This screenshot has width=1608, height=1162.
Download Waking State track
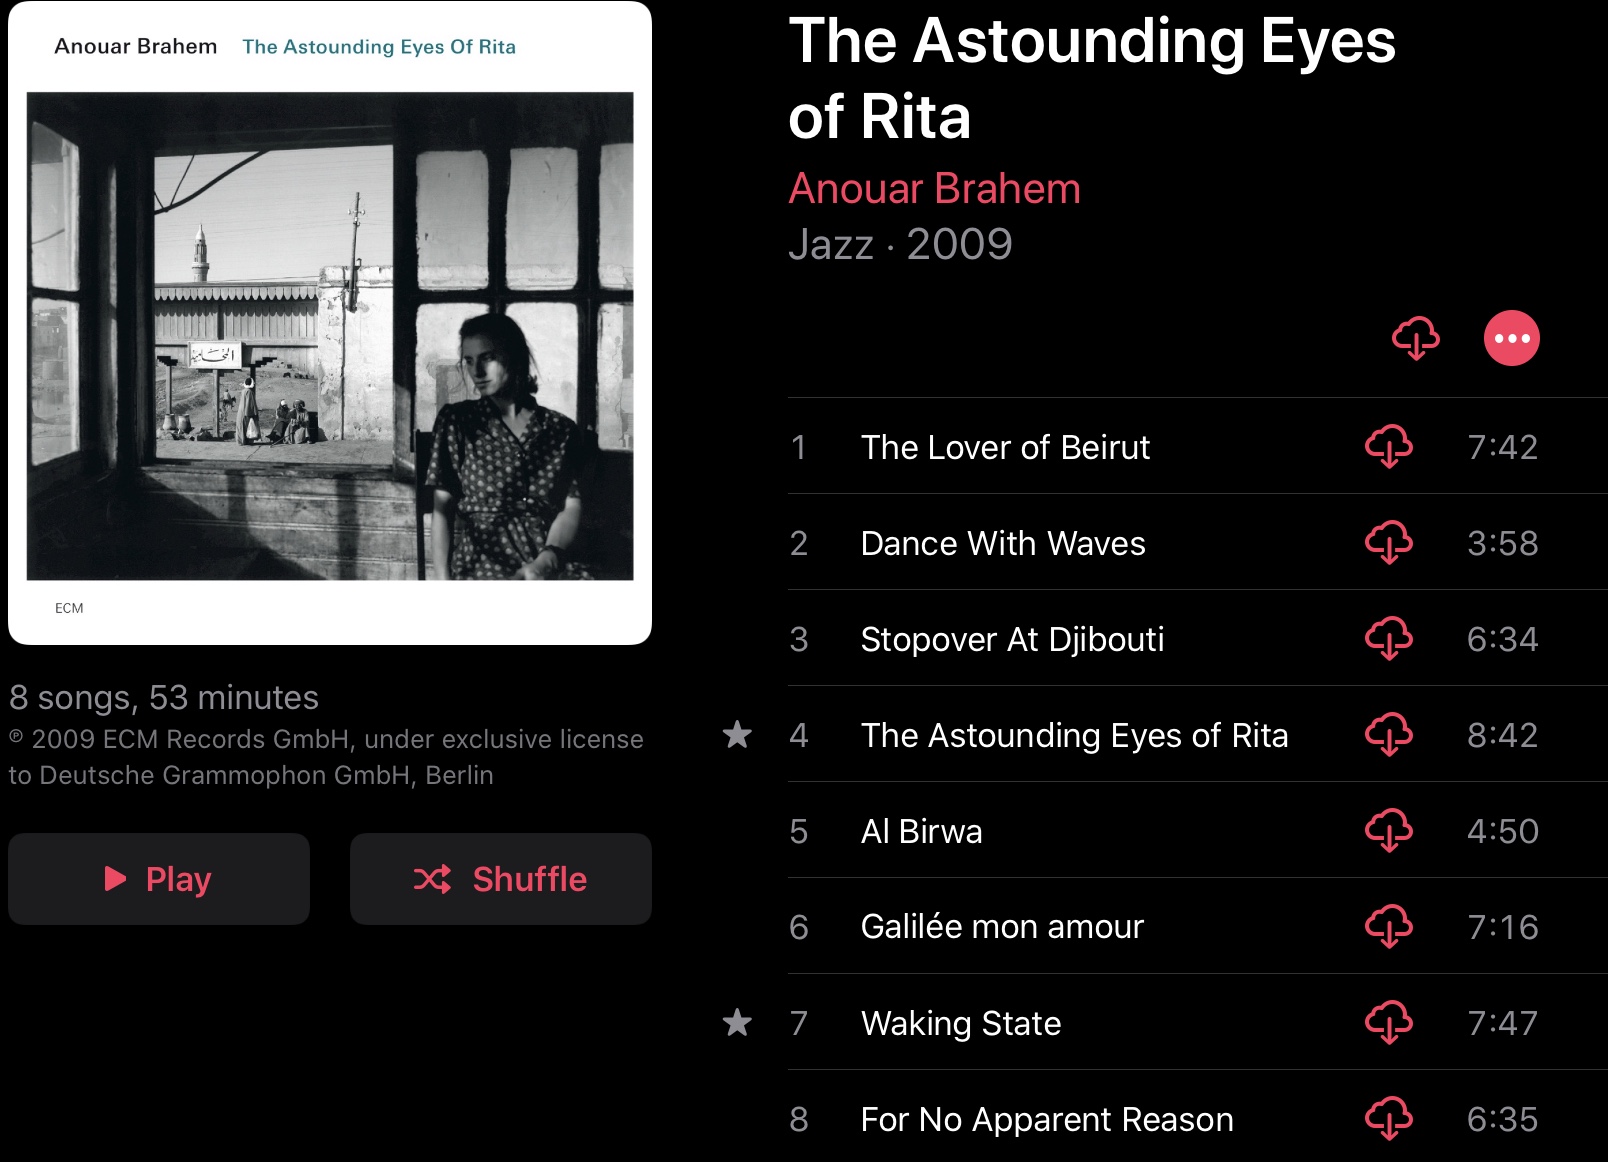coord(1388,1022)
